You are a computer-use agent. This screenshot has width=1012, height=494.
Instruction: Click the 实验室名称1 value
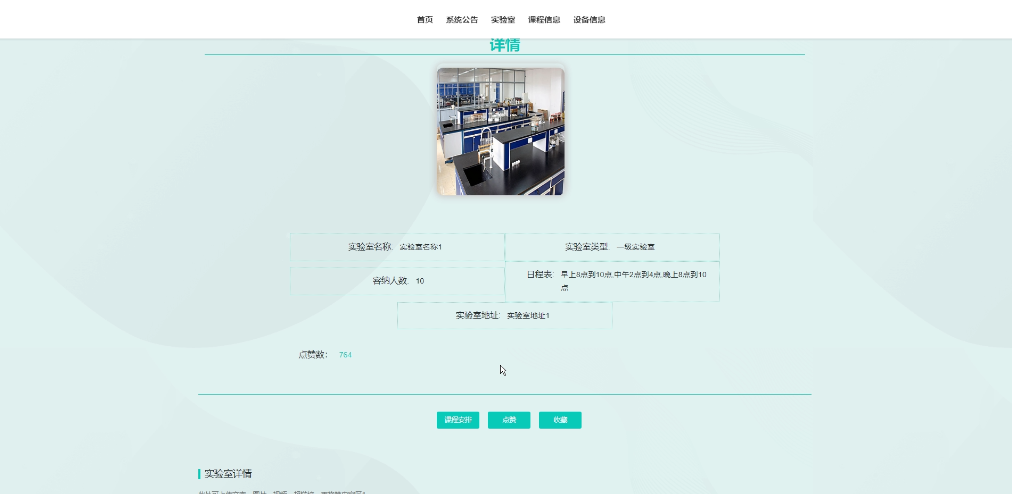[421, 247]
